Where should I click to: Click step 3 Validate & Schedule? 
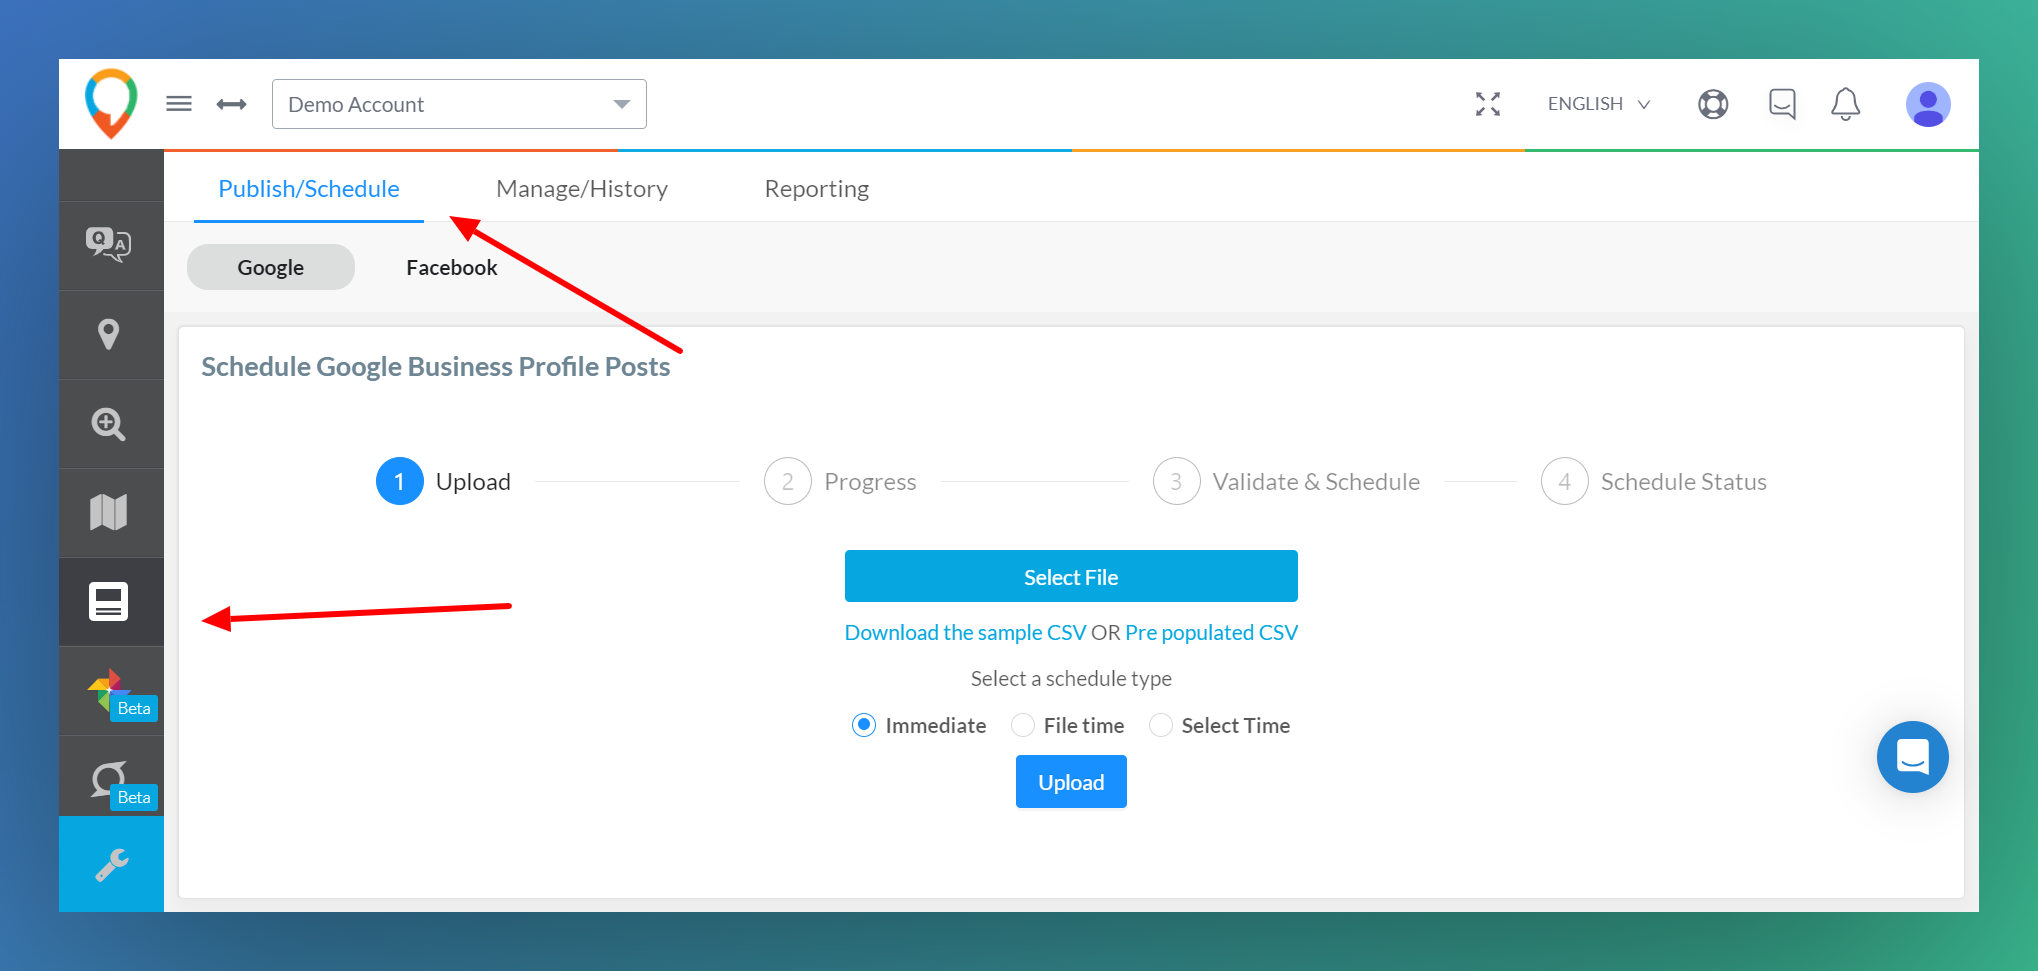click(1286, 482)
